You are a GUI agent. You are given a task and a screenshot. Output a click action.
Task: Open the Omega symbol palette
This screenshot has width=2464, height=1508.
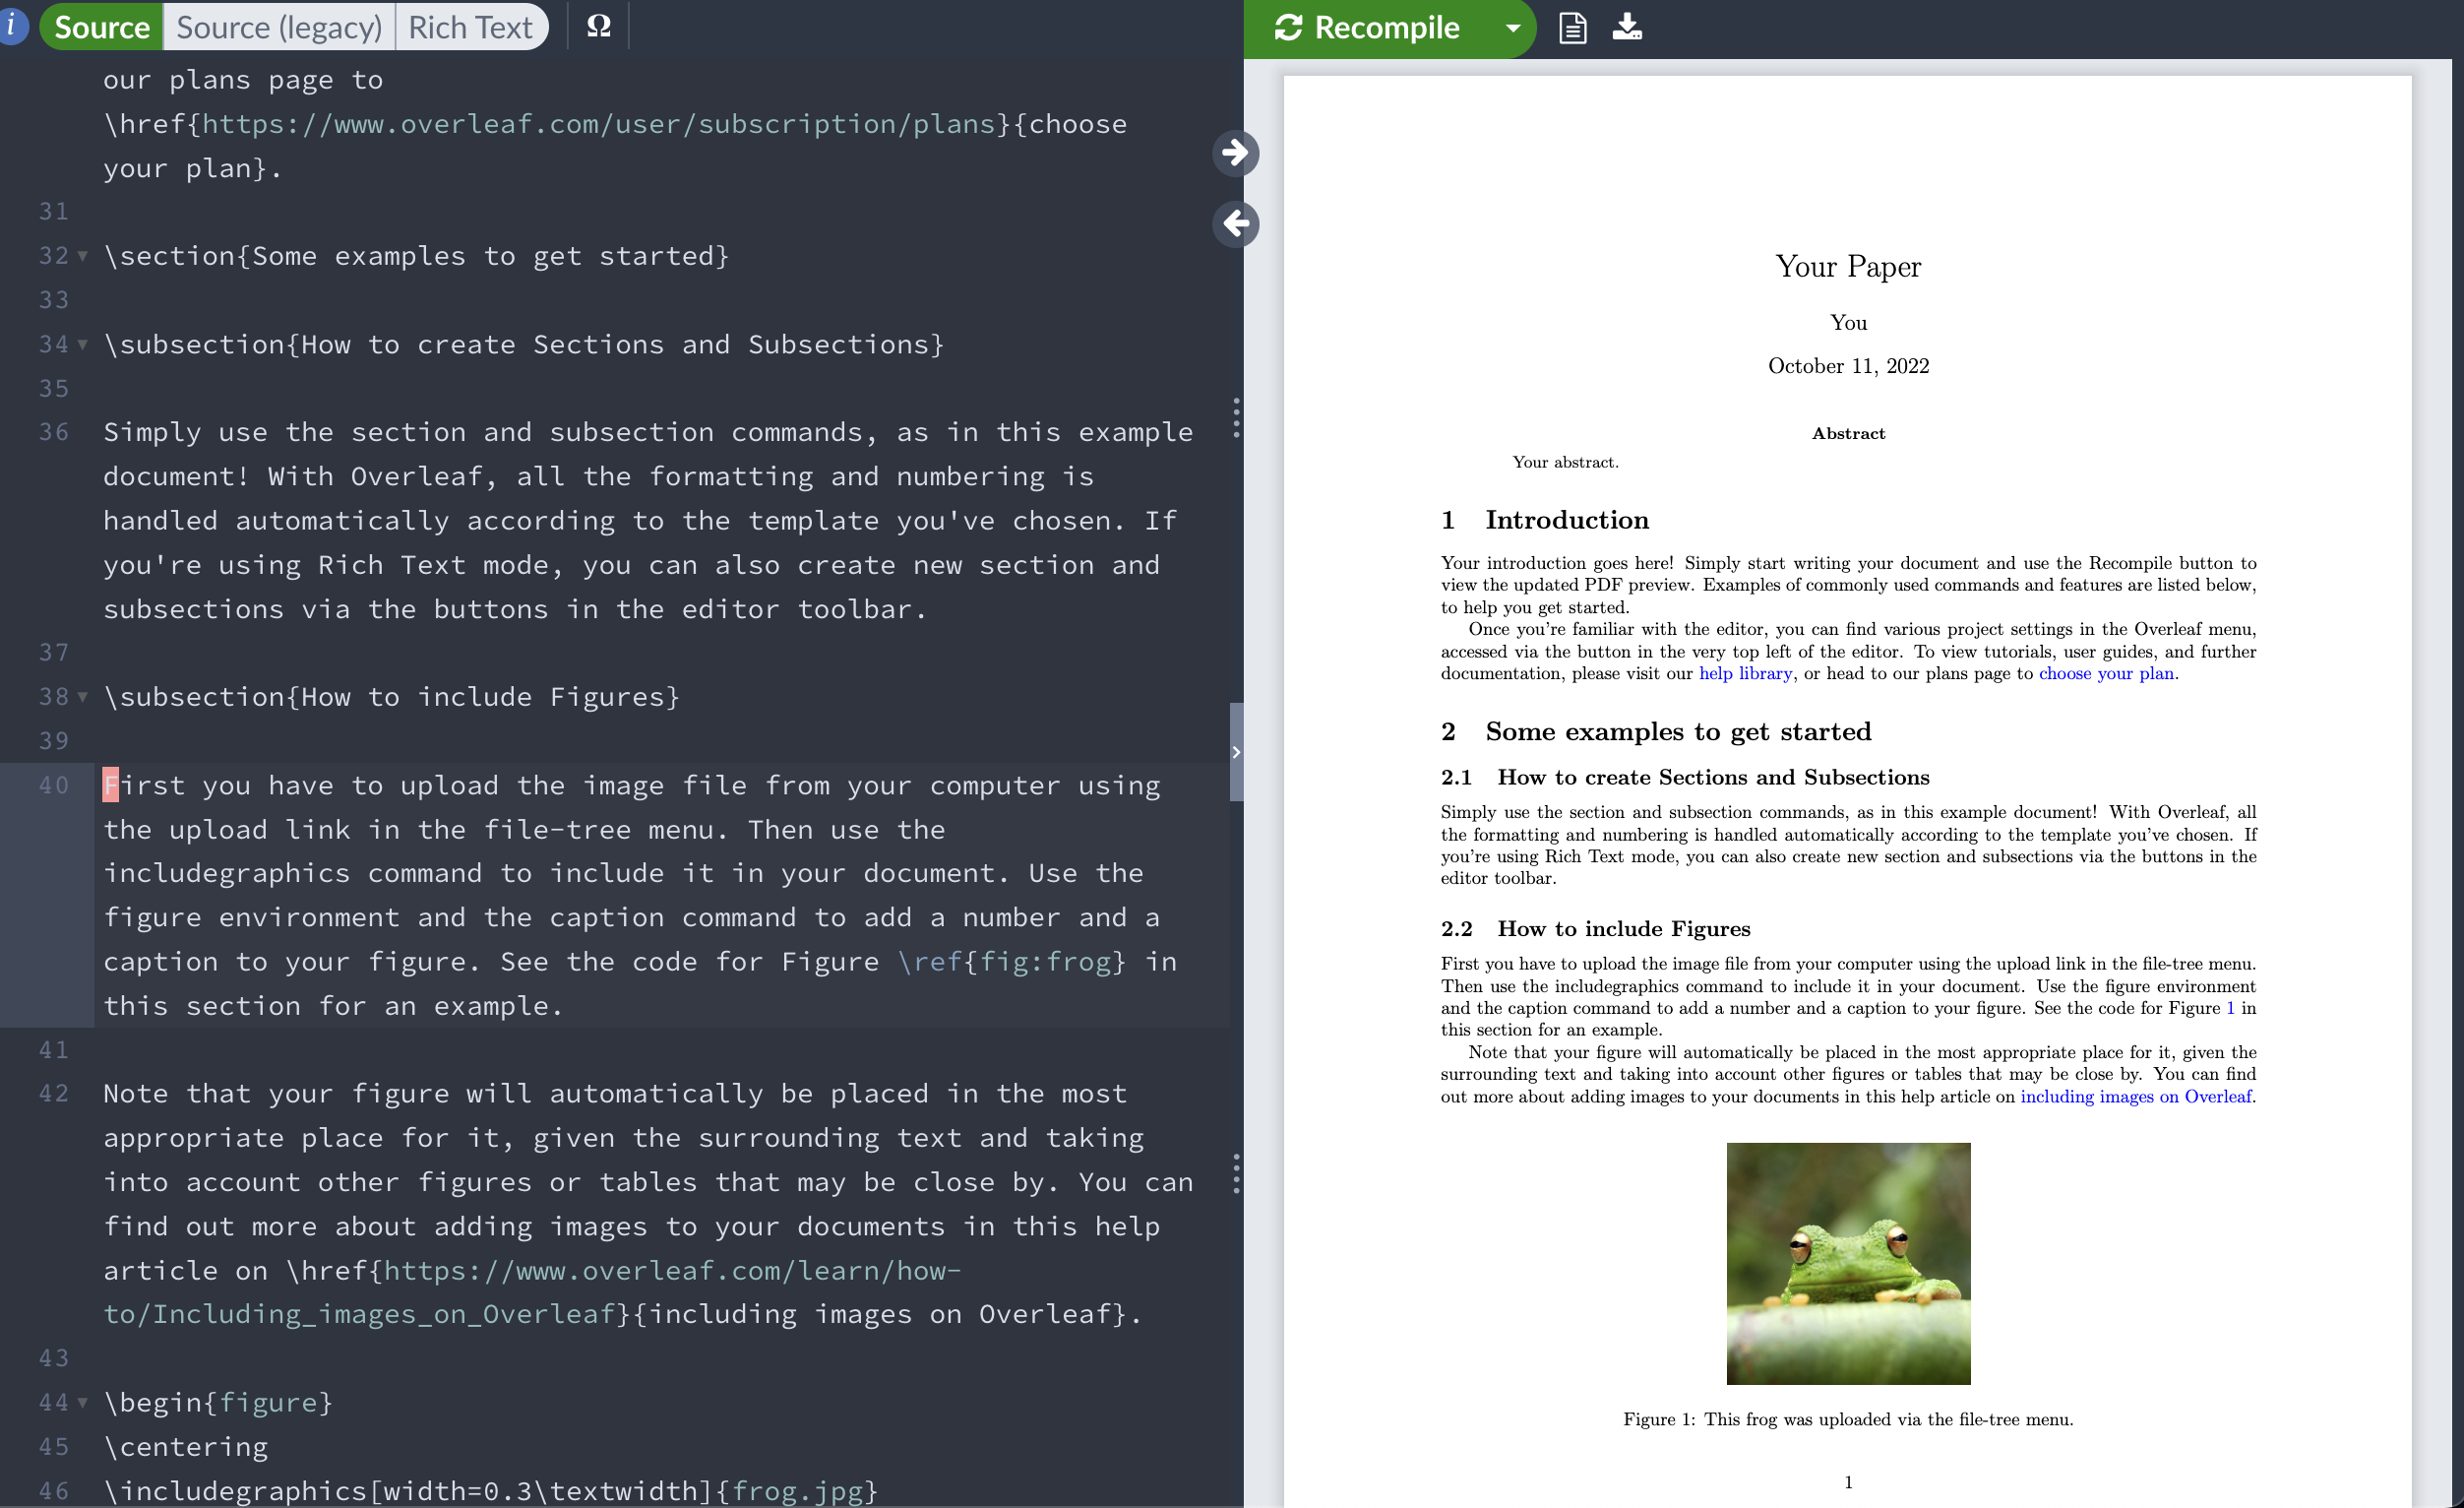click(x=598, y=26)
